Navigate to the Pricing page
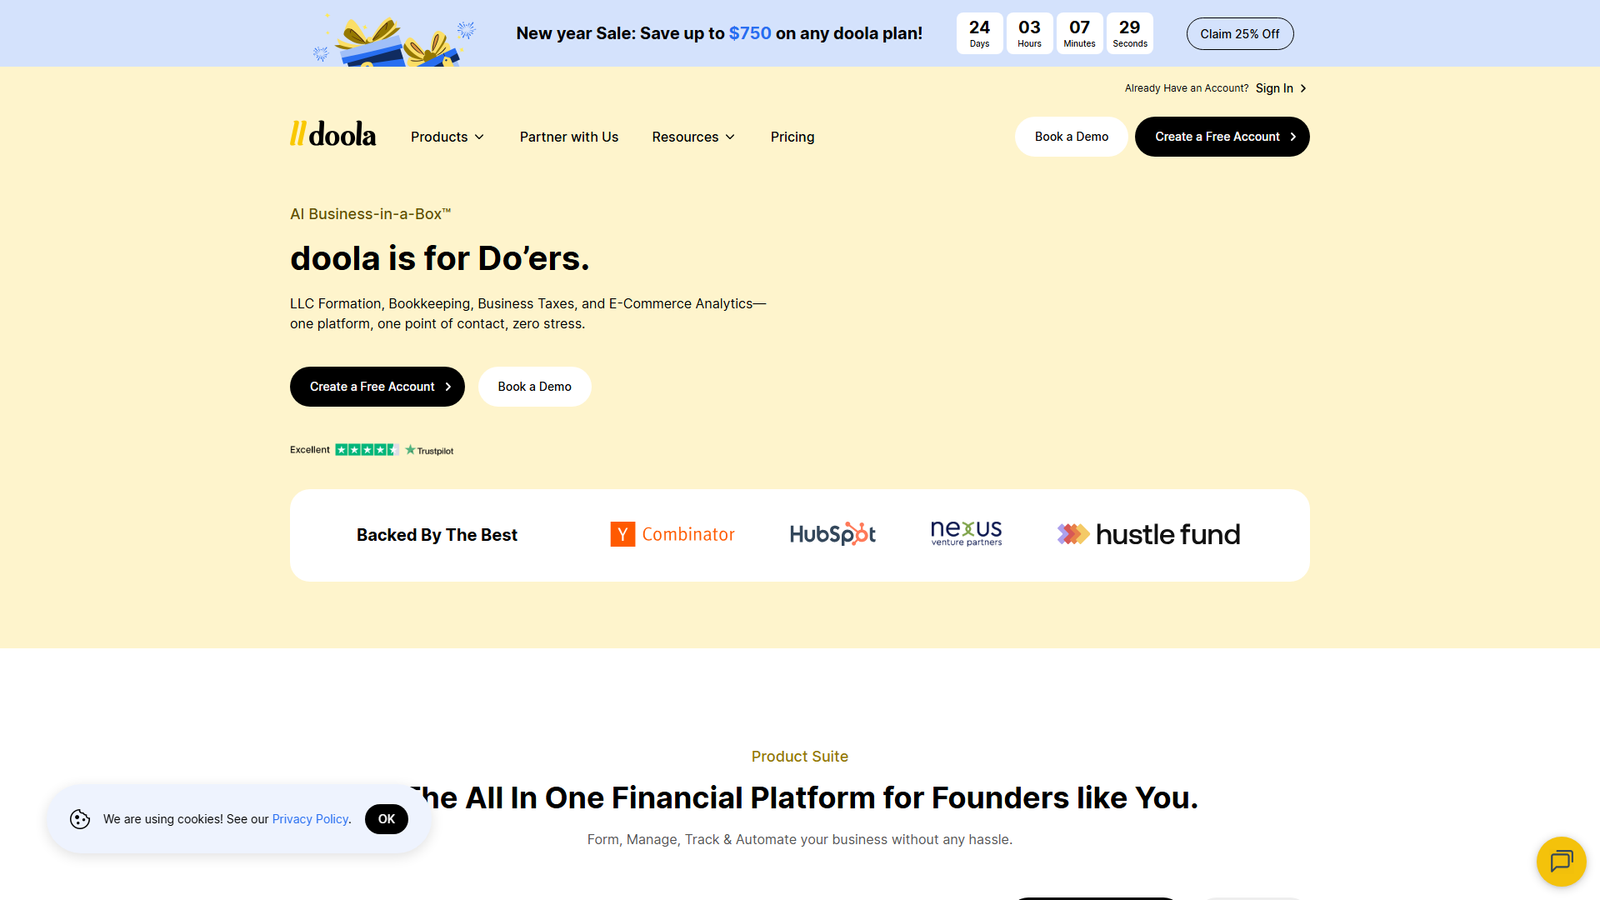The height and width of the screenshot is (900, 1600). [x=792, y=136]
